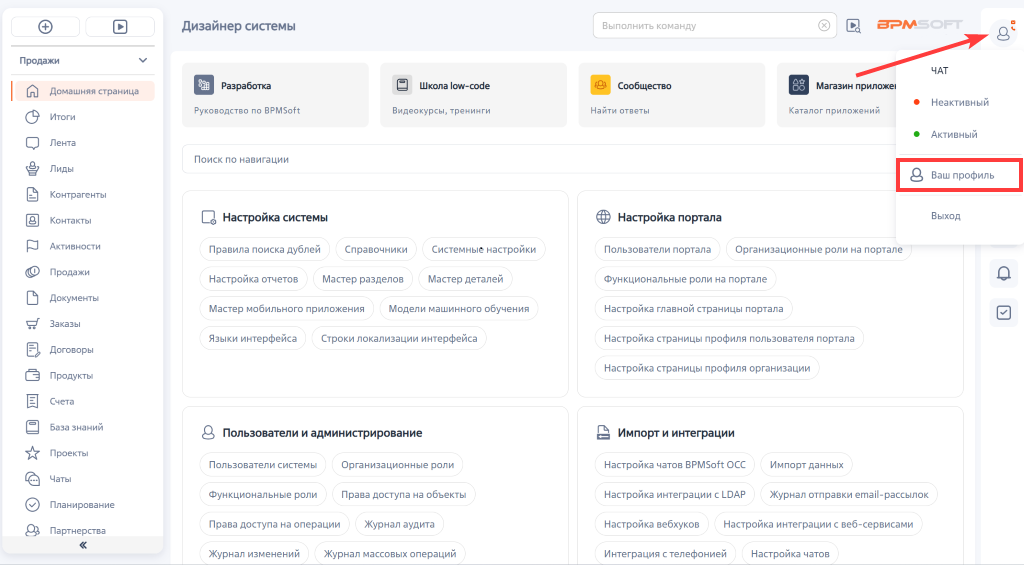The height and width of the screenshot is (565, 1024).
Task: Open Пользователи системы link
Action: (x=262, y=464)
